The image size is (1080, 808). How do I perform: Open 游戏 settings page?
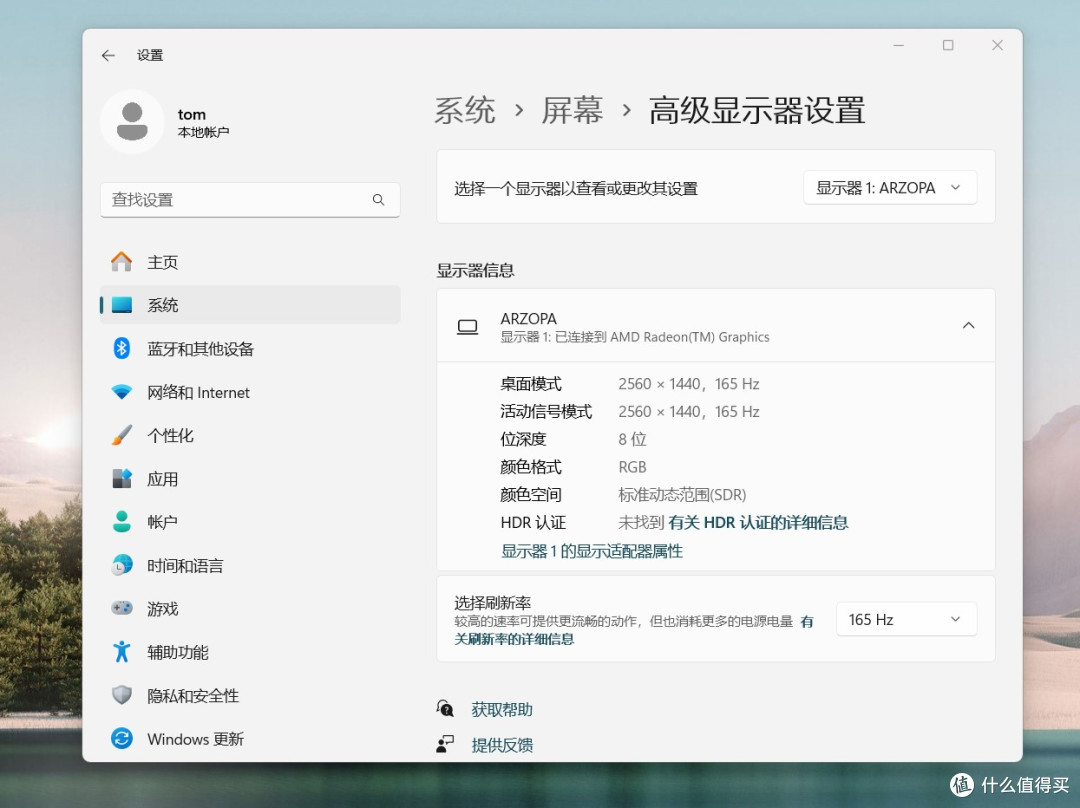click(x=250, y=608)
